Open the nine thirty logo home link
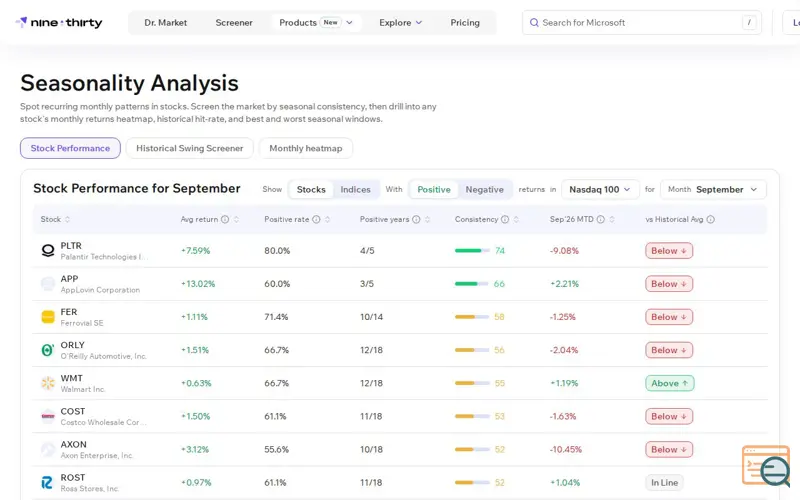 click(59, 22)
